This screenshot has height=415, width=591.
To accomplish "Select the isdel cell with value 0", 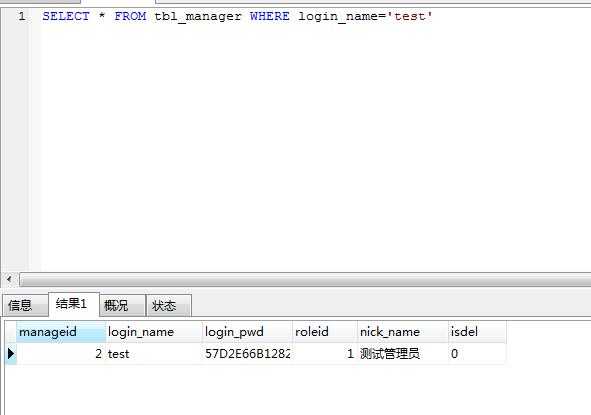I will [477, 354].
